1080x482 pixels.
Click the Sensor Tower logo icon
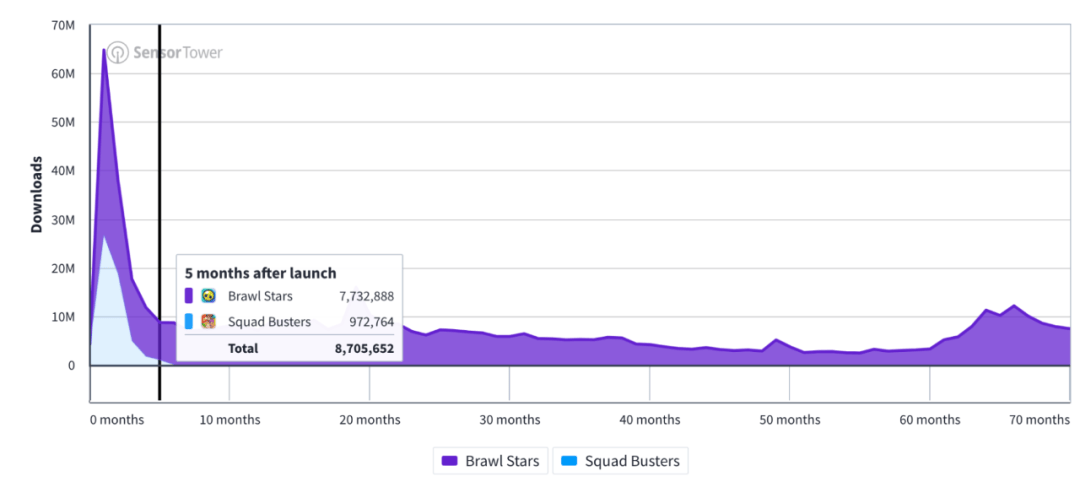coord(118,52)
